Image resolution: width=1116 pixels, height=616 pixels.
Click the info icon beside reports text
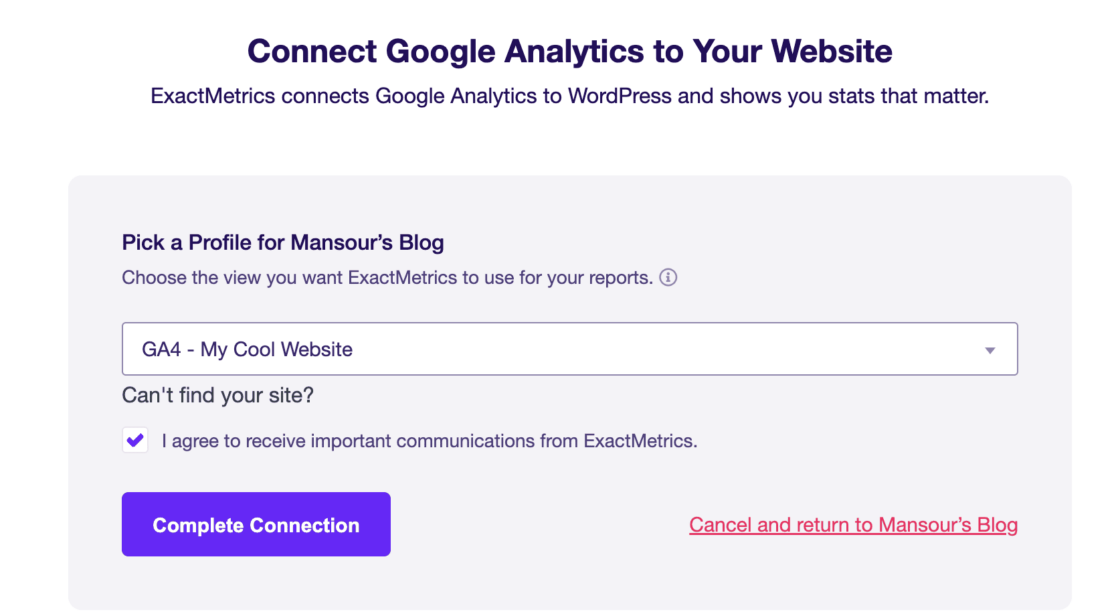668,277
